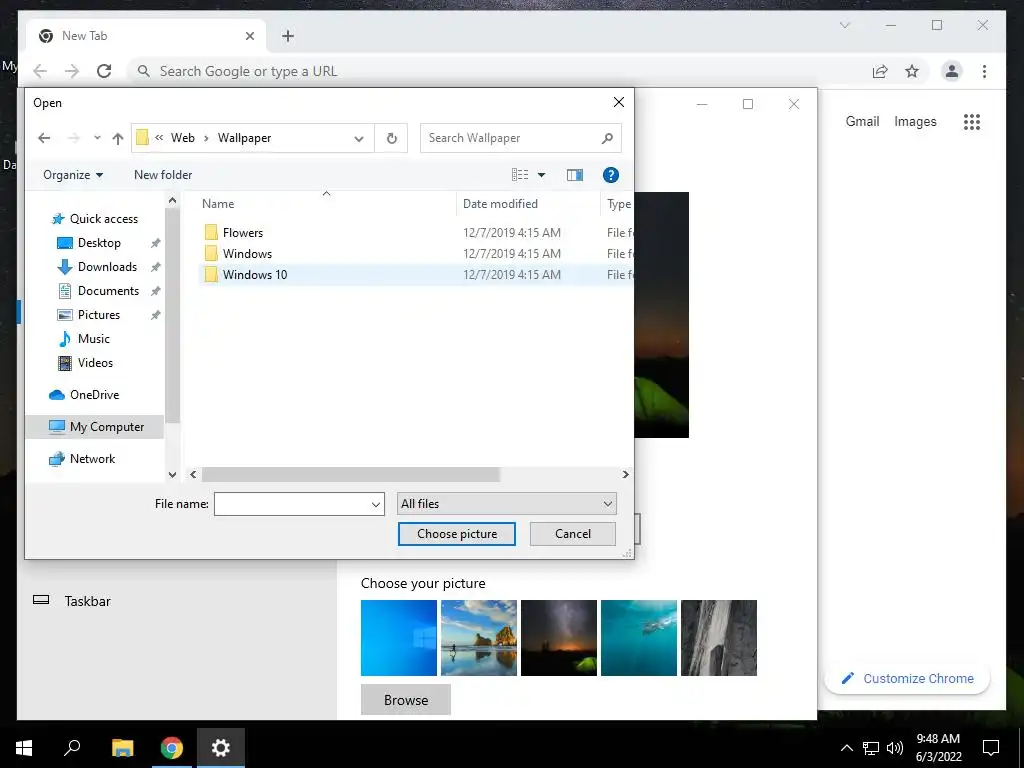Open the Organize menu

pos(72,175)
